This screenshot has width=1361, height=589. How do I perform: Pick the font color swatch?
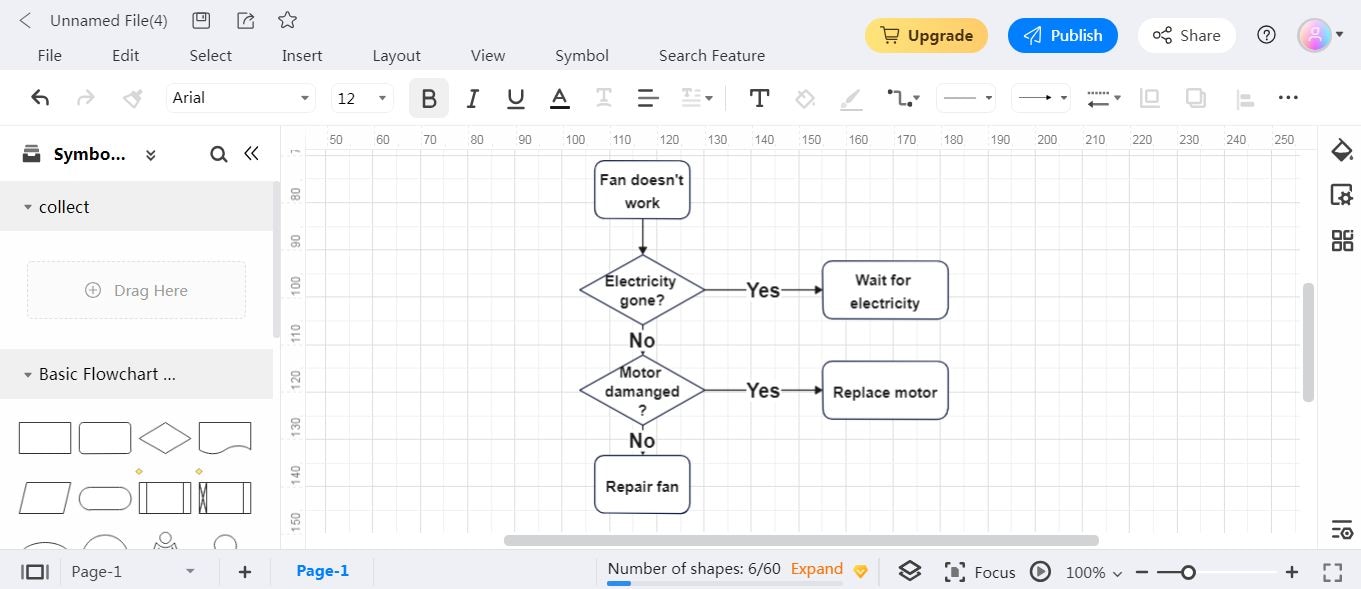pos(560,98)
